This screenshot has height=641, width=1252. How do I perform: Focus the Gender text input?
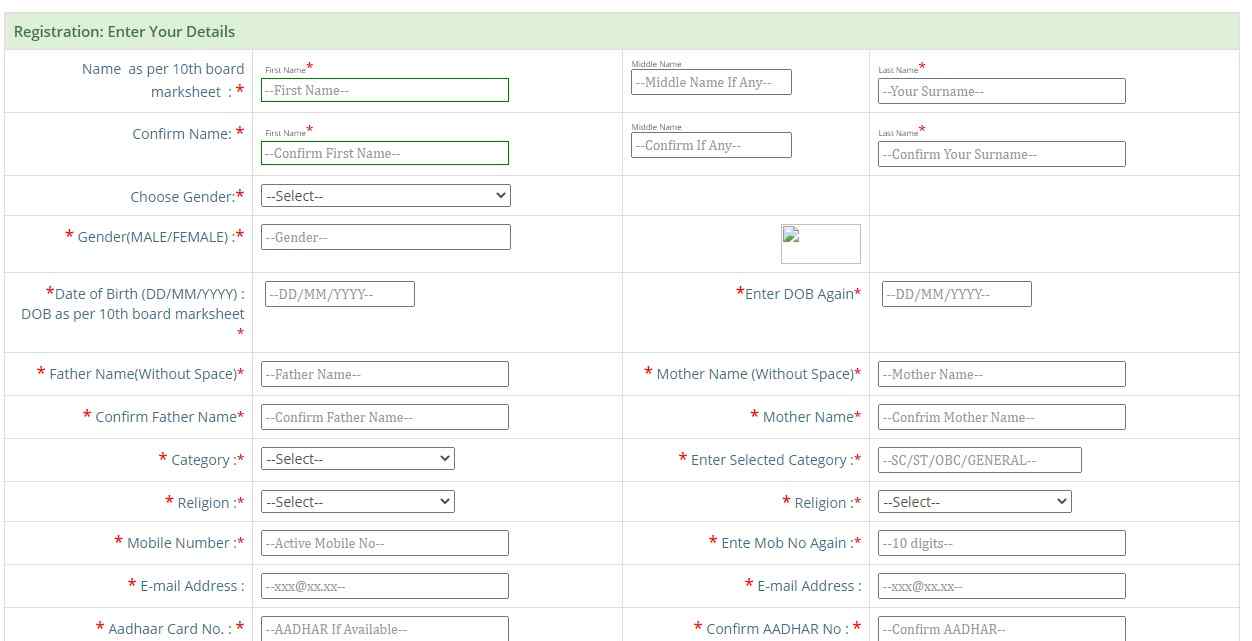[385, 237]
